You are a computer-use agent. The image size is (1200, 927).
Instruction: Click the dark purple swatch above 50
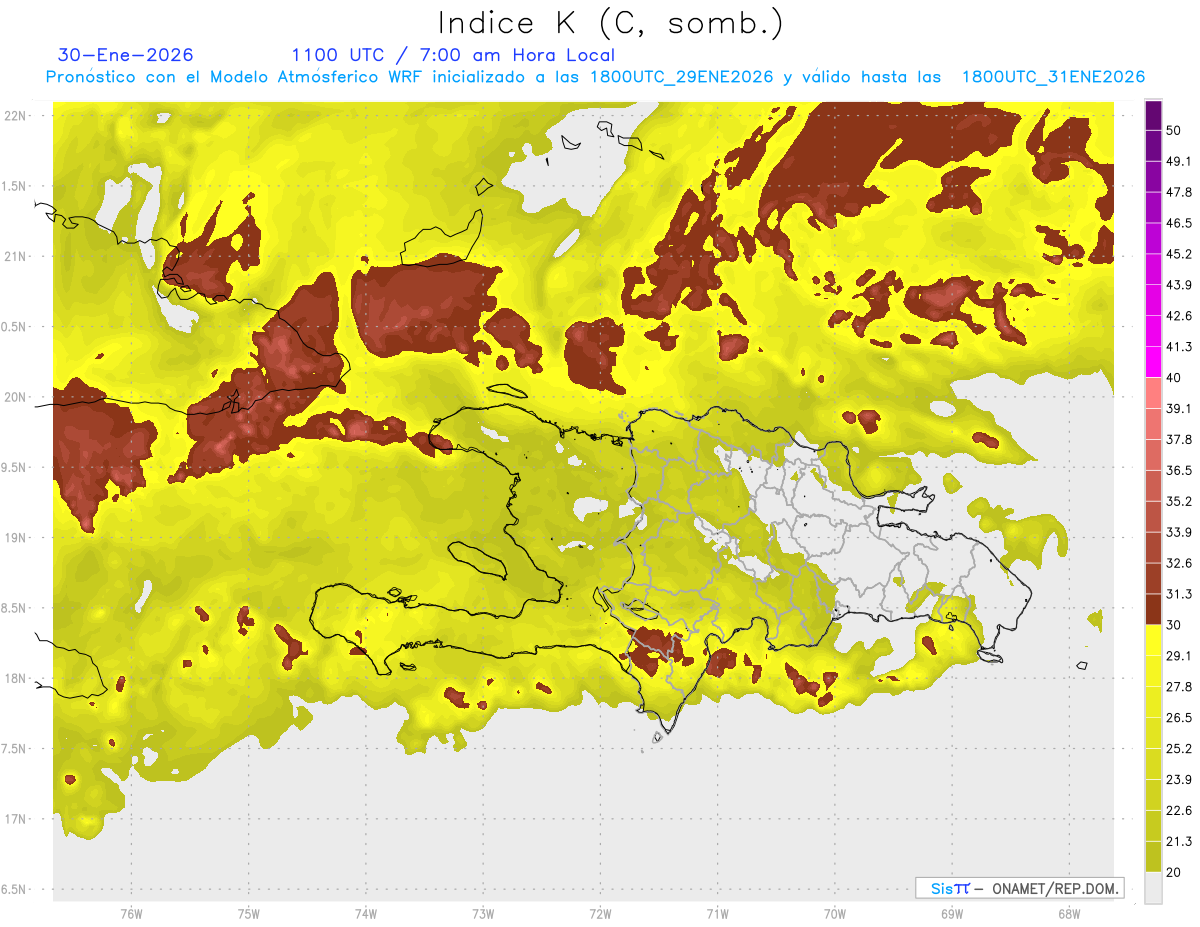[1153, 115]
